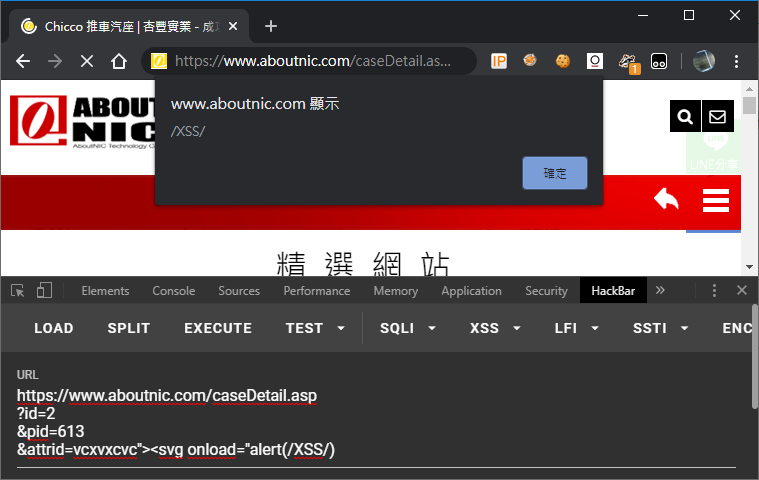
Task: Close the DevTools panel
Action: [742, 290]
